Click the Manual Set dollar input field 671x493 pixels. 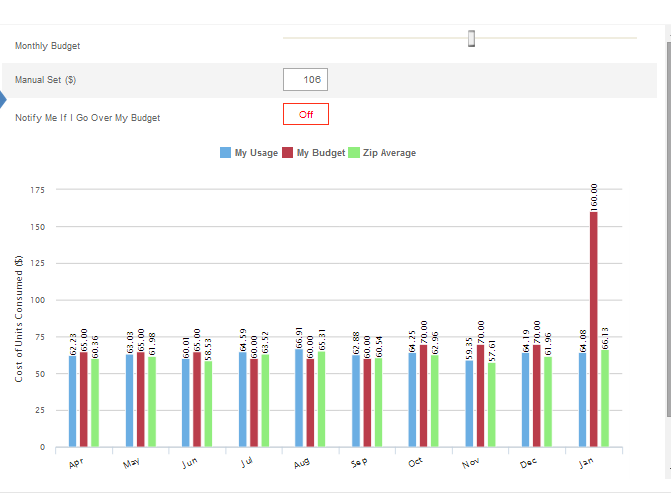pyautogui.click(x=306, y=80)
